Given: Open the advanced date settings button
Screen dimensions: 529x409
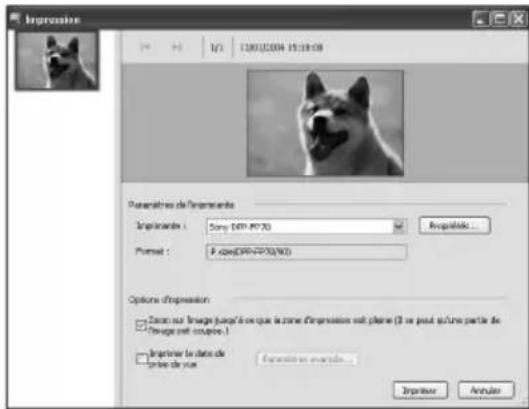Looking at the screenshot, I should (307, 359).
